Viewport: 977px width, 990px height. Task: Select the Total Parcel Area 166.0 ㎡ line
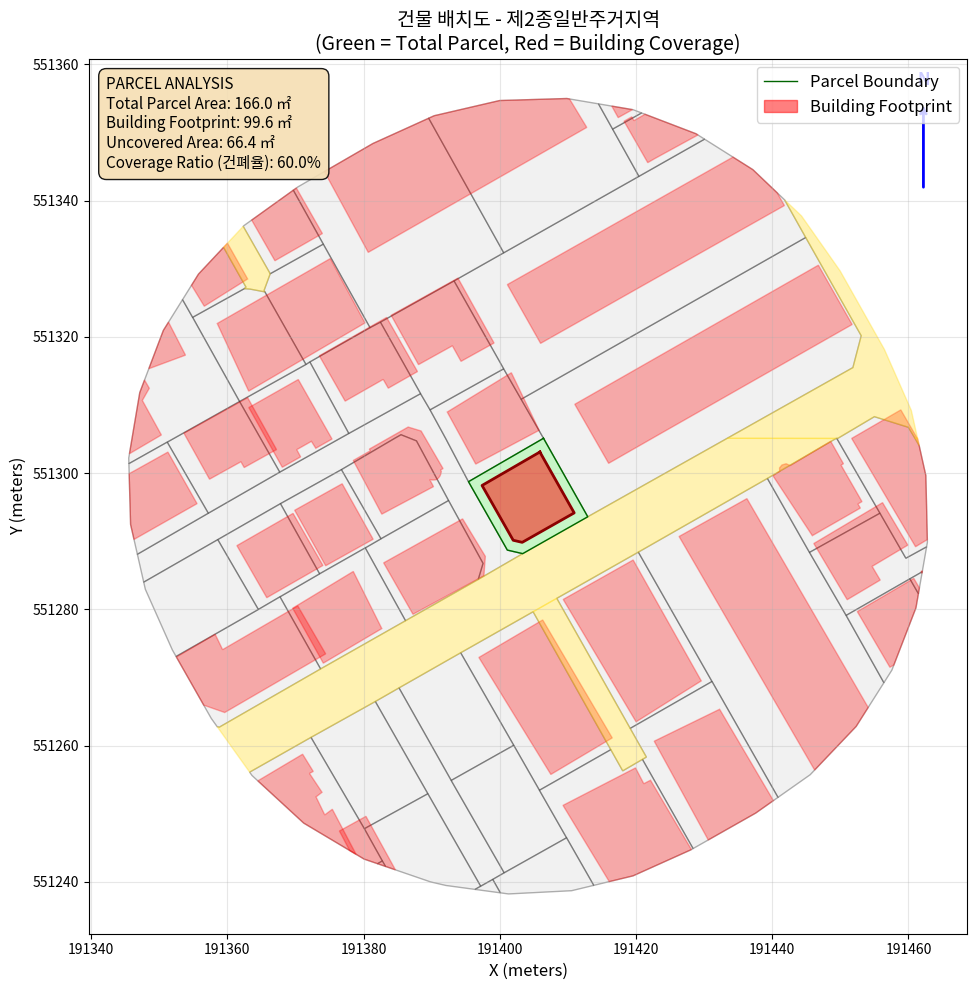click(198, 103)
